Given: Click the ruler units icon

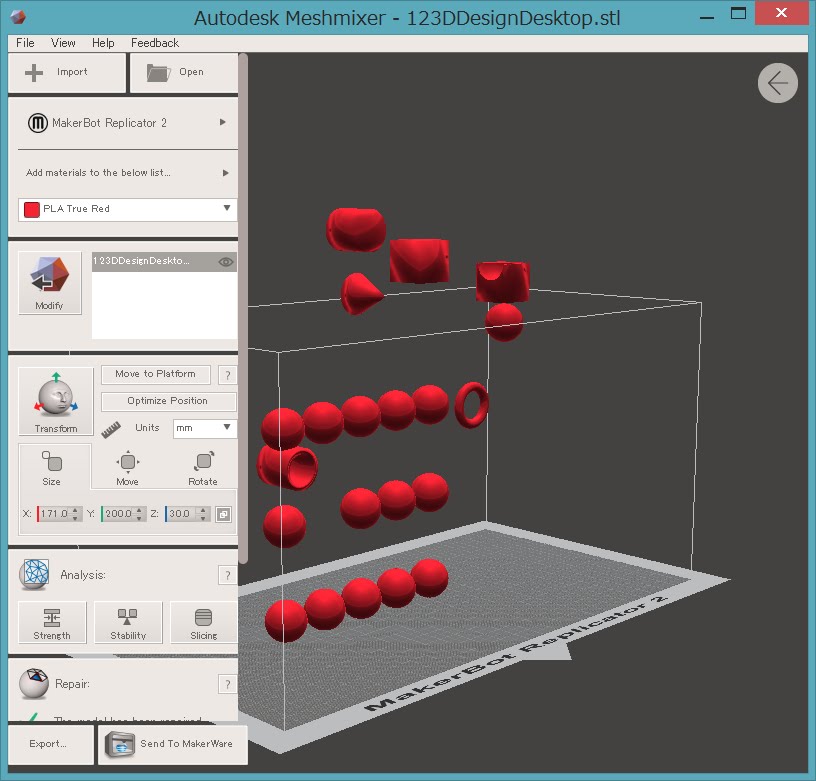Looking at the screenshot, I should coord(111,429).
